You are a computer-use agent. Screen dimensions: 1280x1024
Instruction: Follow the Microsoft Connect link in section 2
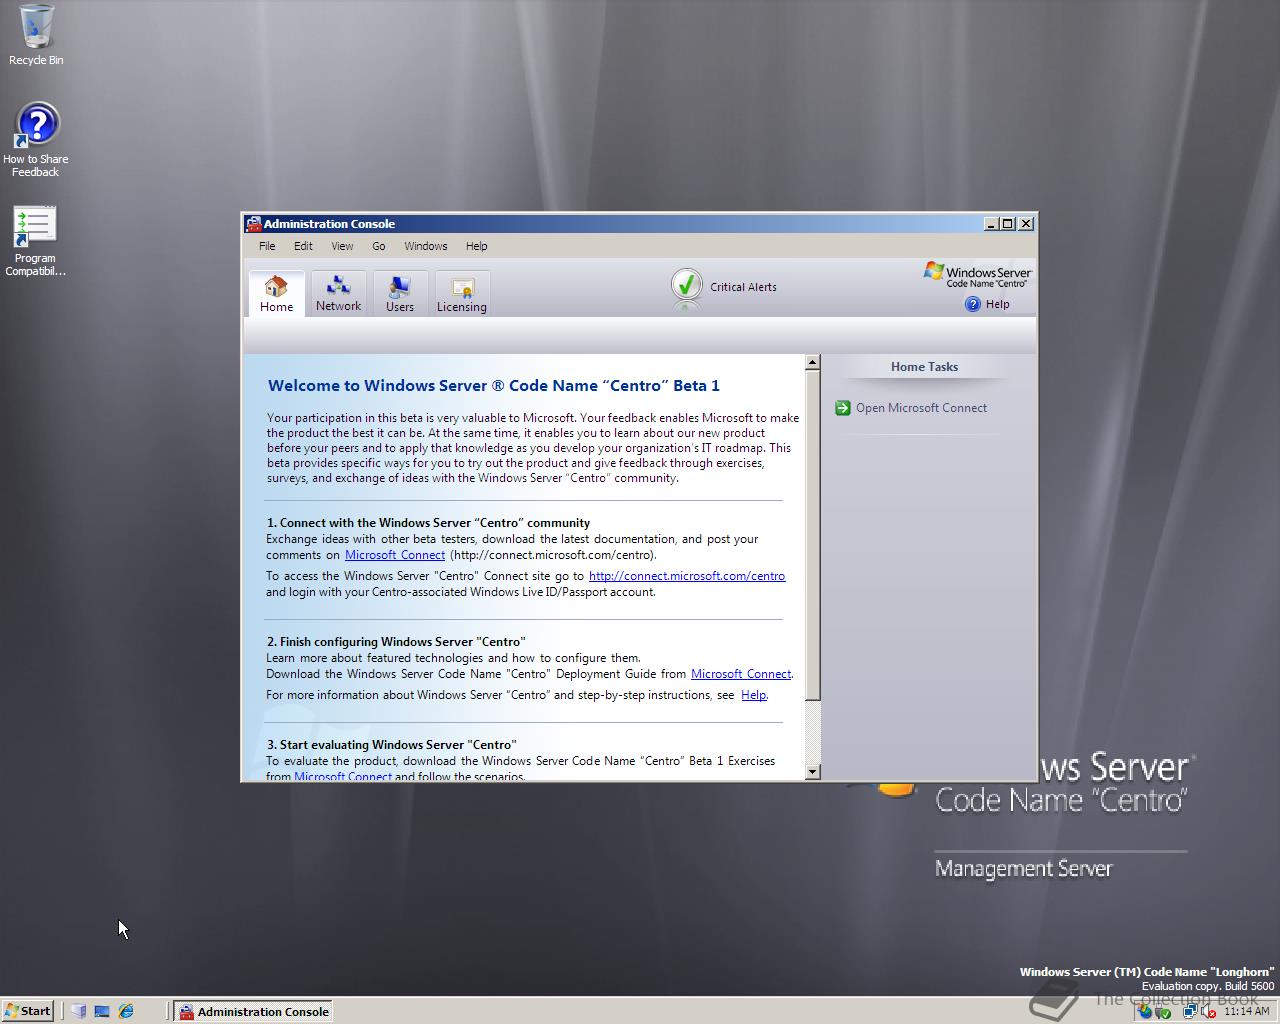(x=741, y=674)
